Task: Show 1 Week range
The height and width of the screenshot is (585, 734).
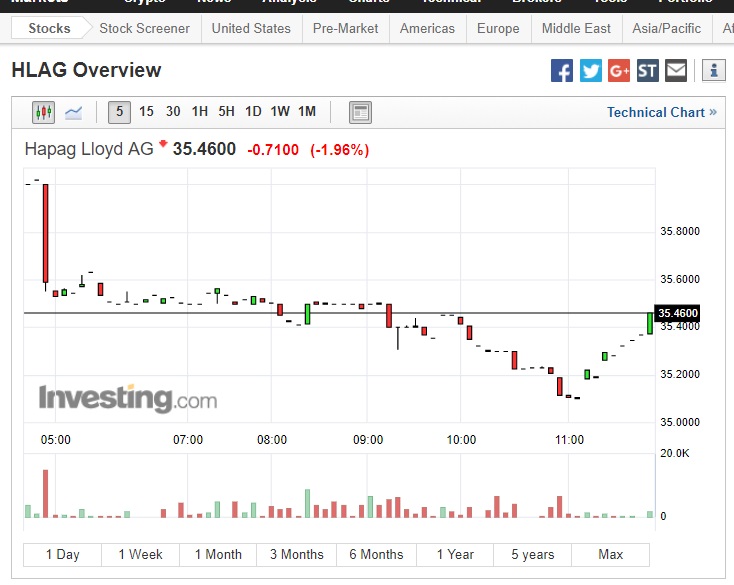Action: point(140,555)
